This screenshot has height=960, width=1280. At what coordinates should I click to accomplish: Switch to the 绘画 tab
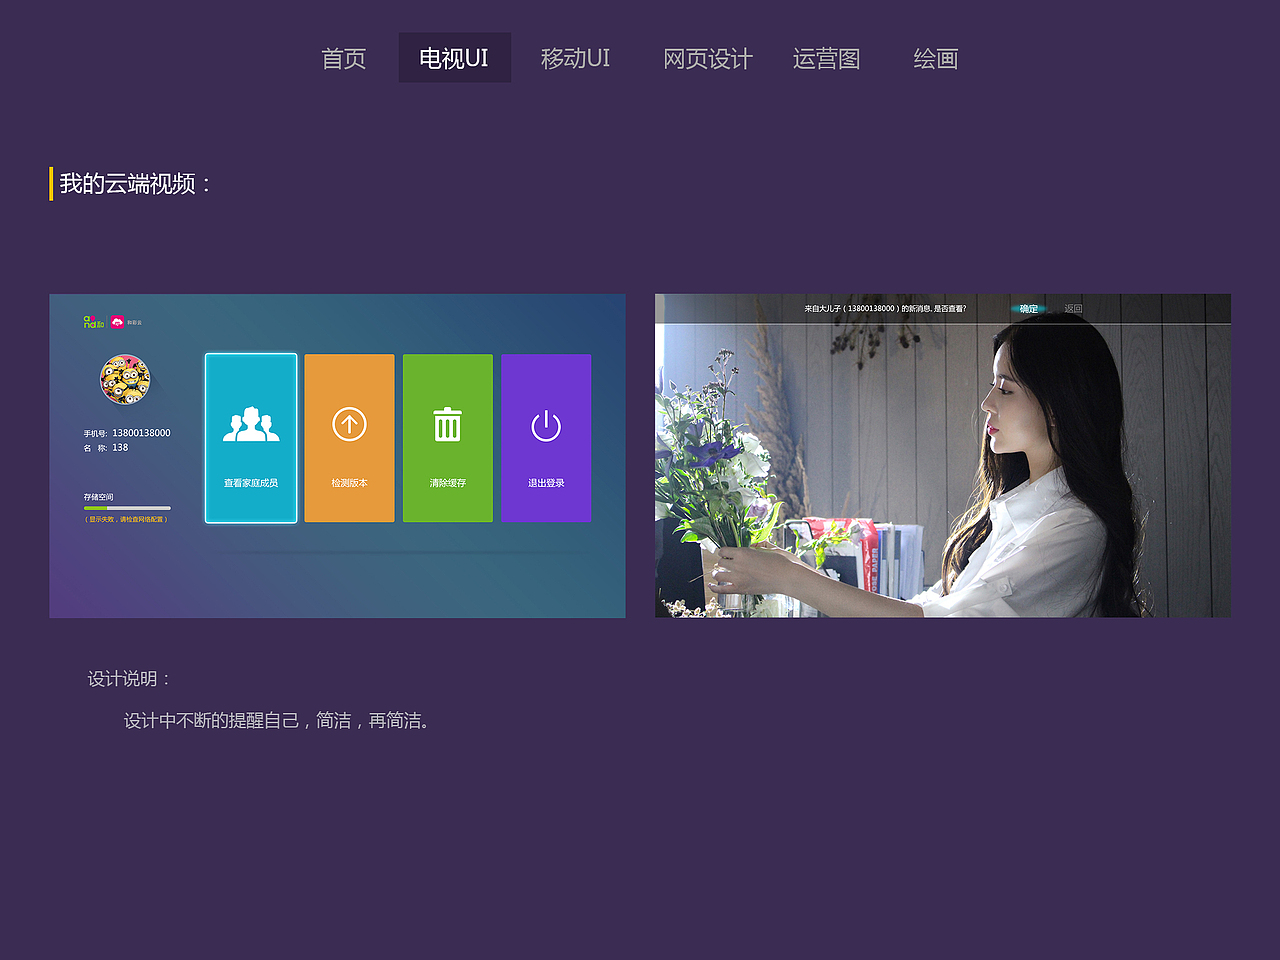[934, 58]
